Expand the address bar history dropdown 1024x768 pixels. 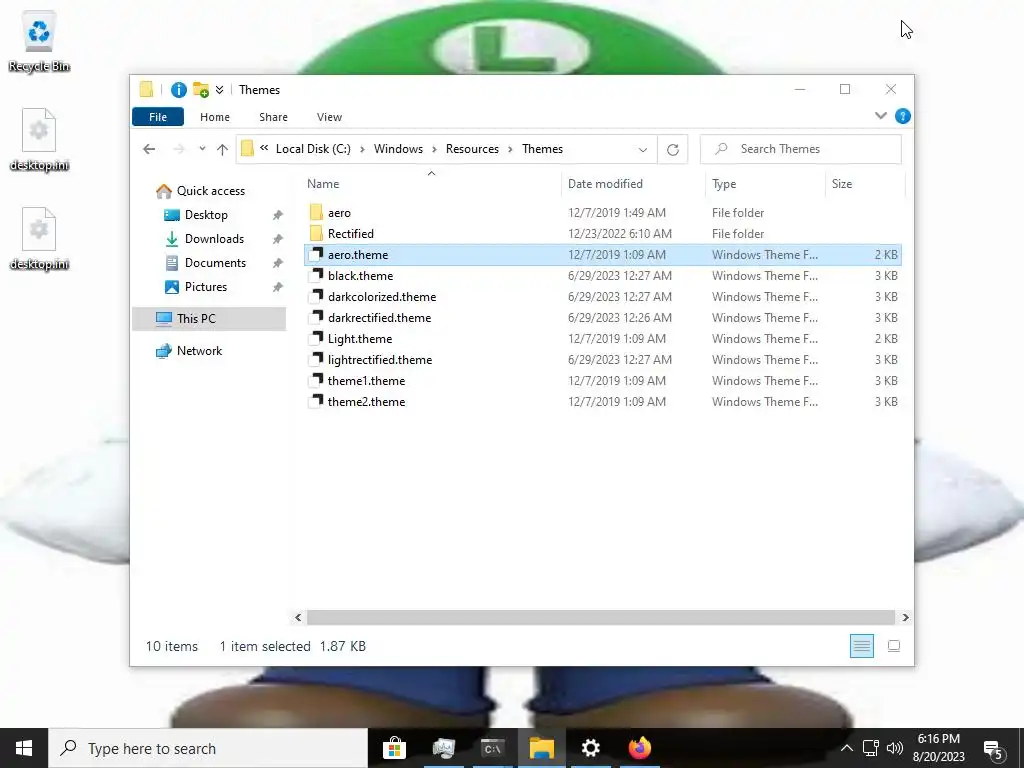pyautogui.click(x=643, y=150)
